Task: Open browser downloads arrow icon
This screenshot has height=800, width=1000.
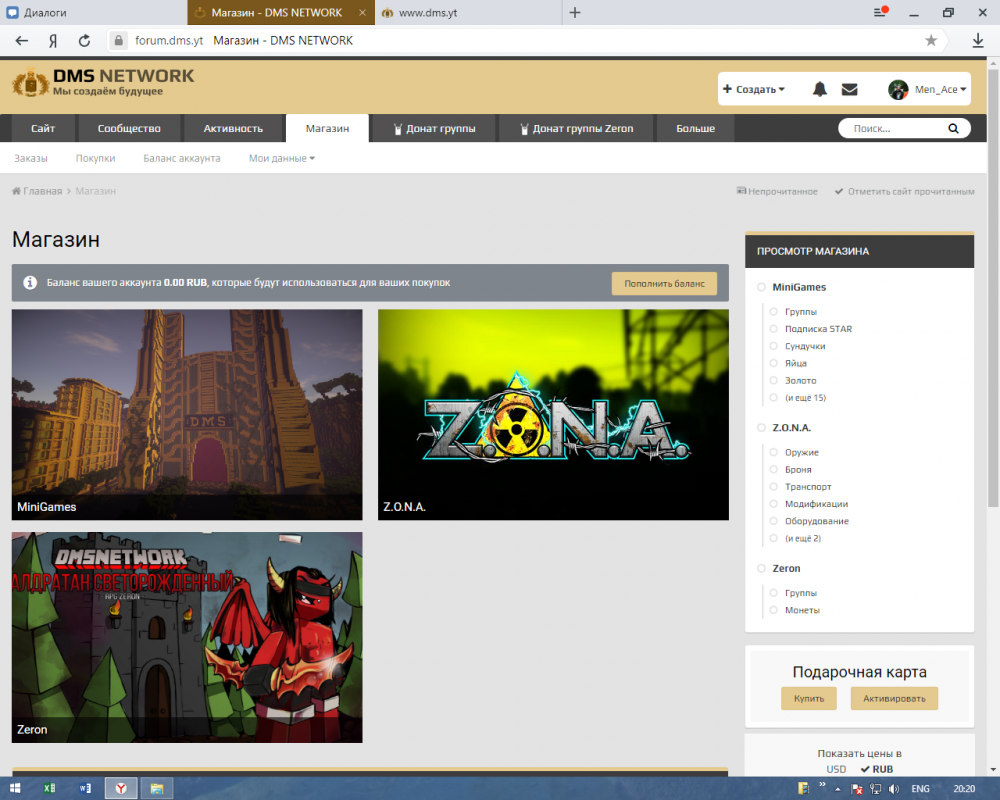Action: tap(978, 41)
